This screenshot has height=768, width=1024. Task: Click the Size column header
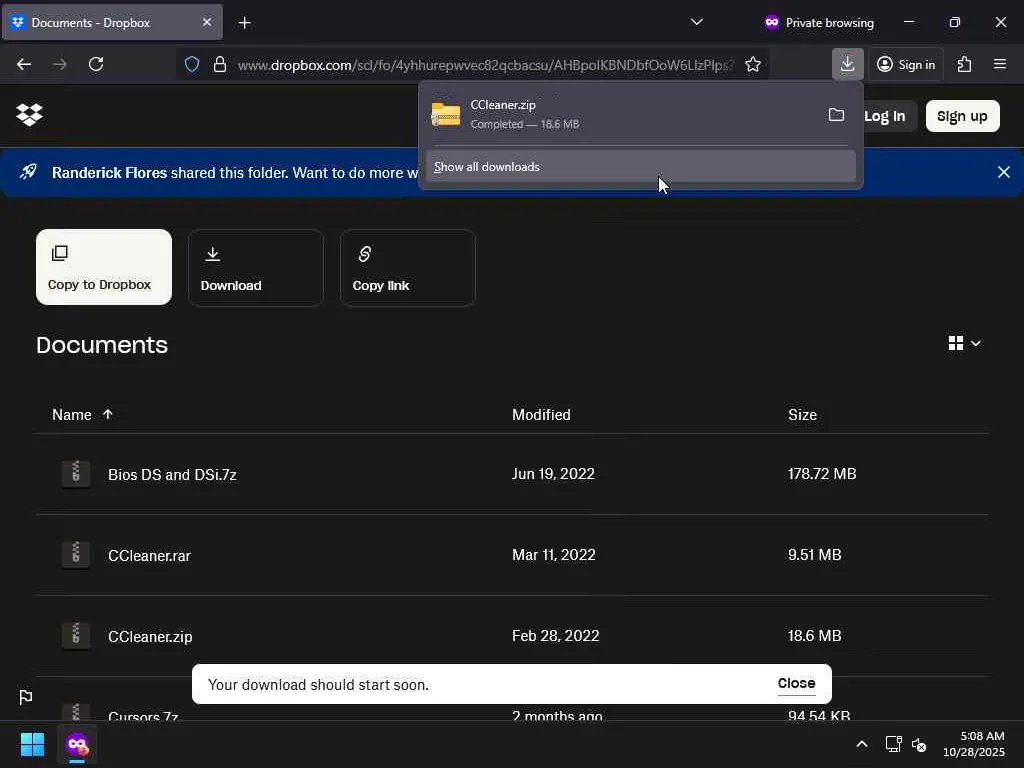click(803, 415)
